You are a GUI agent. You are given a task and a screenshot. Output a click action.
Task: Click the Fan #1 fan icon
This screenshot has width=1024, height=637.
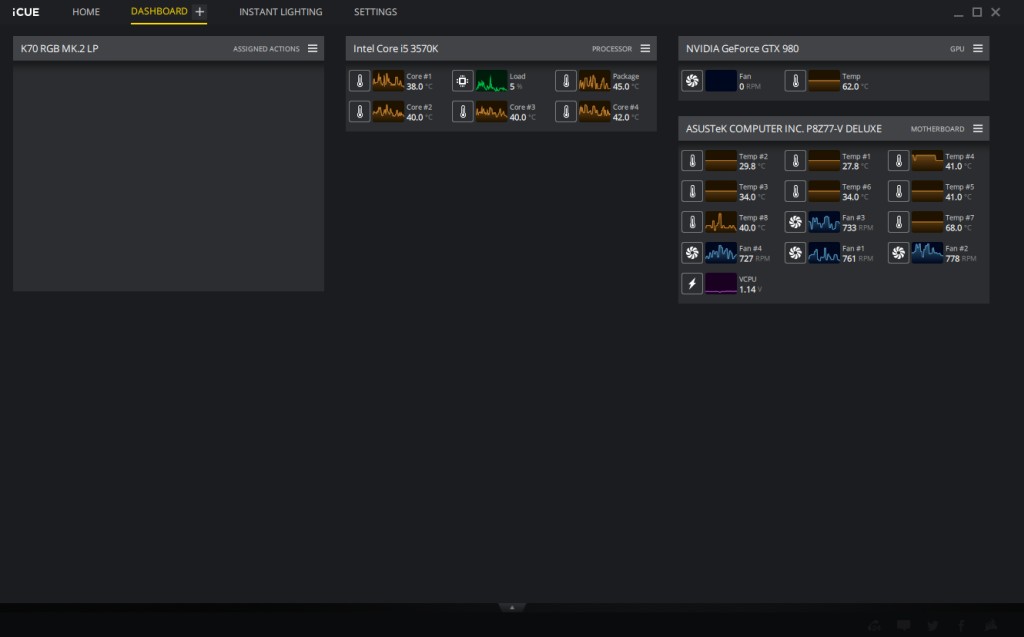tap(795, 253)
